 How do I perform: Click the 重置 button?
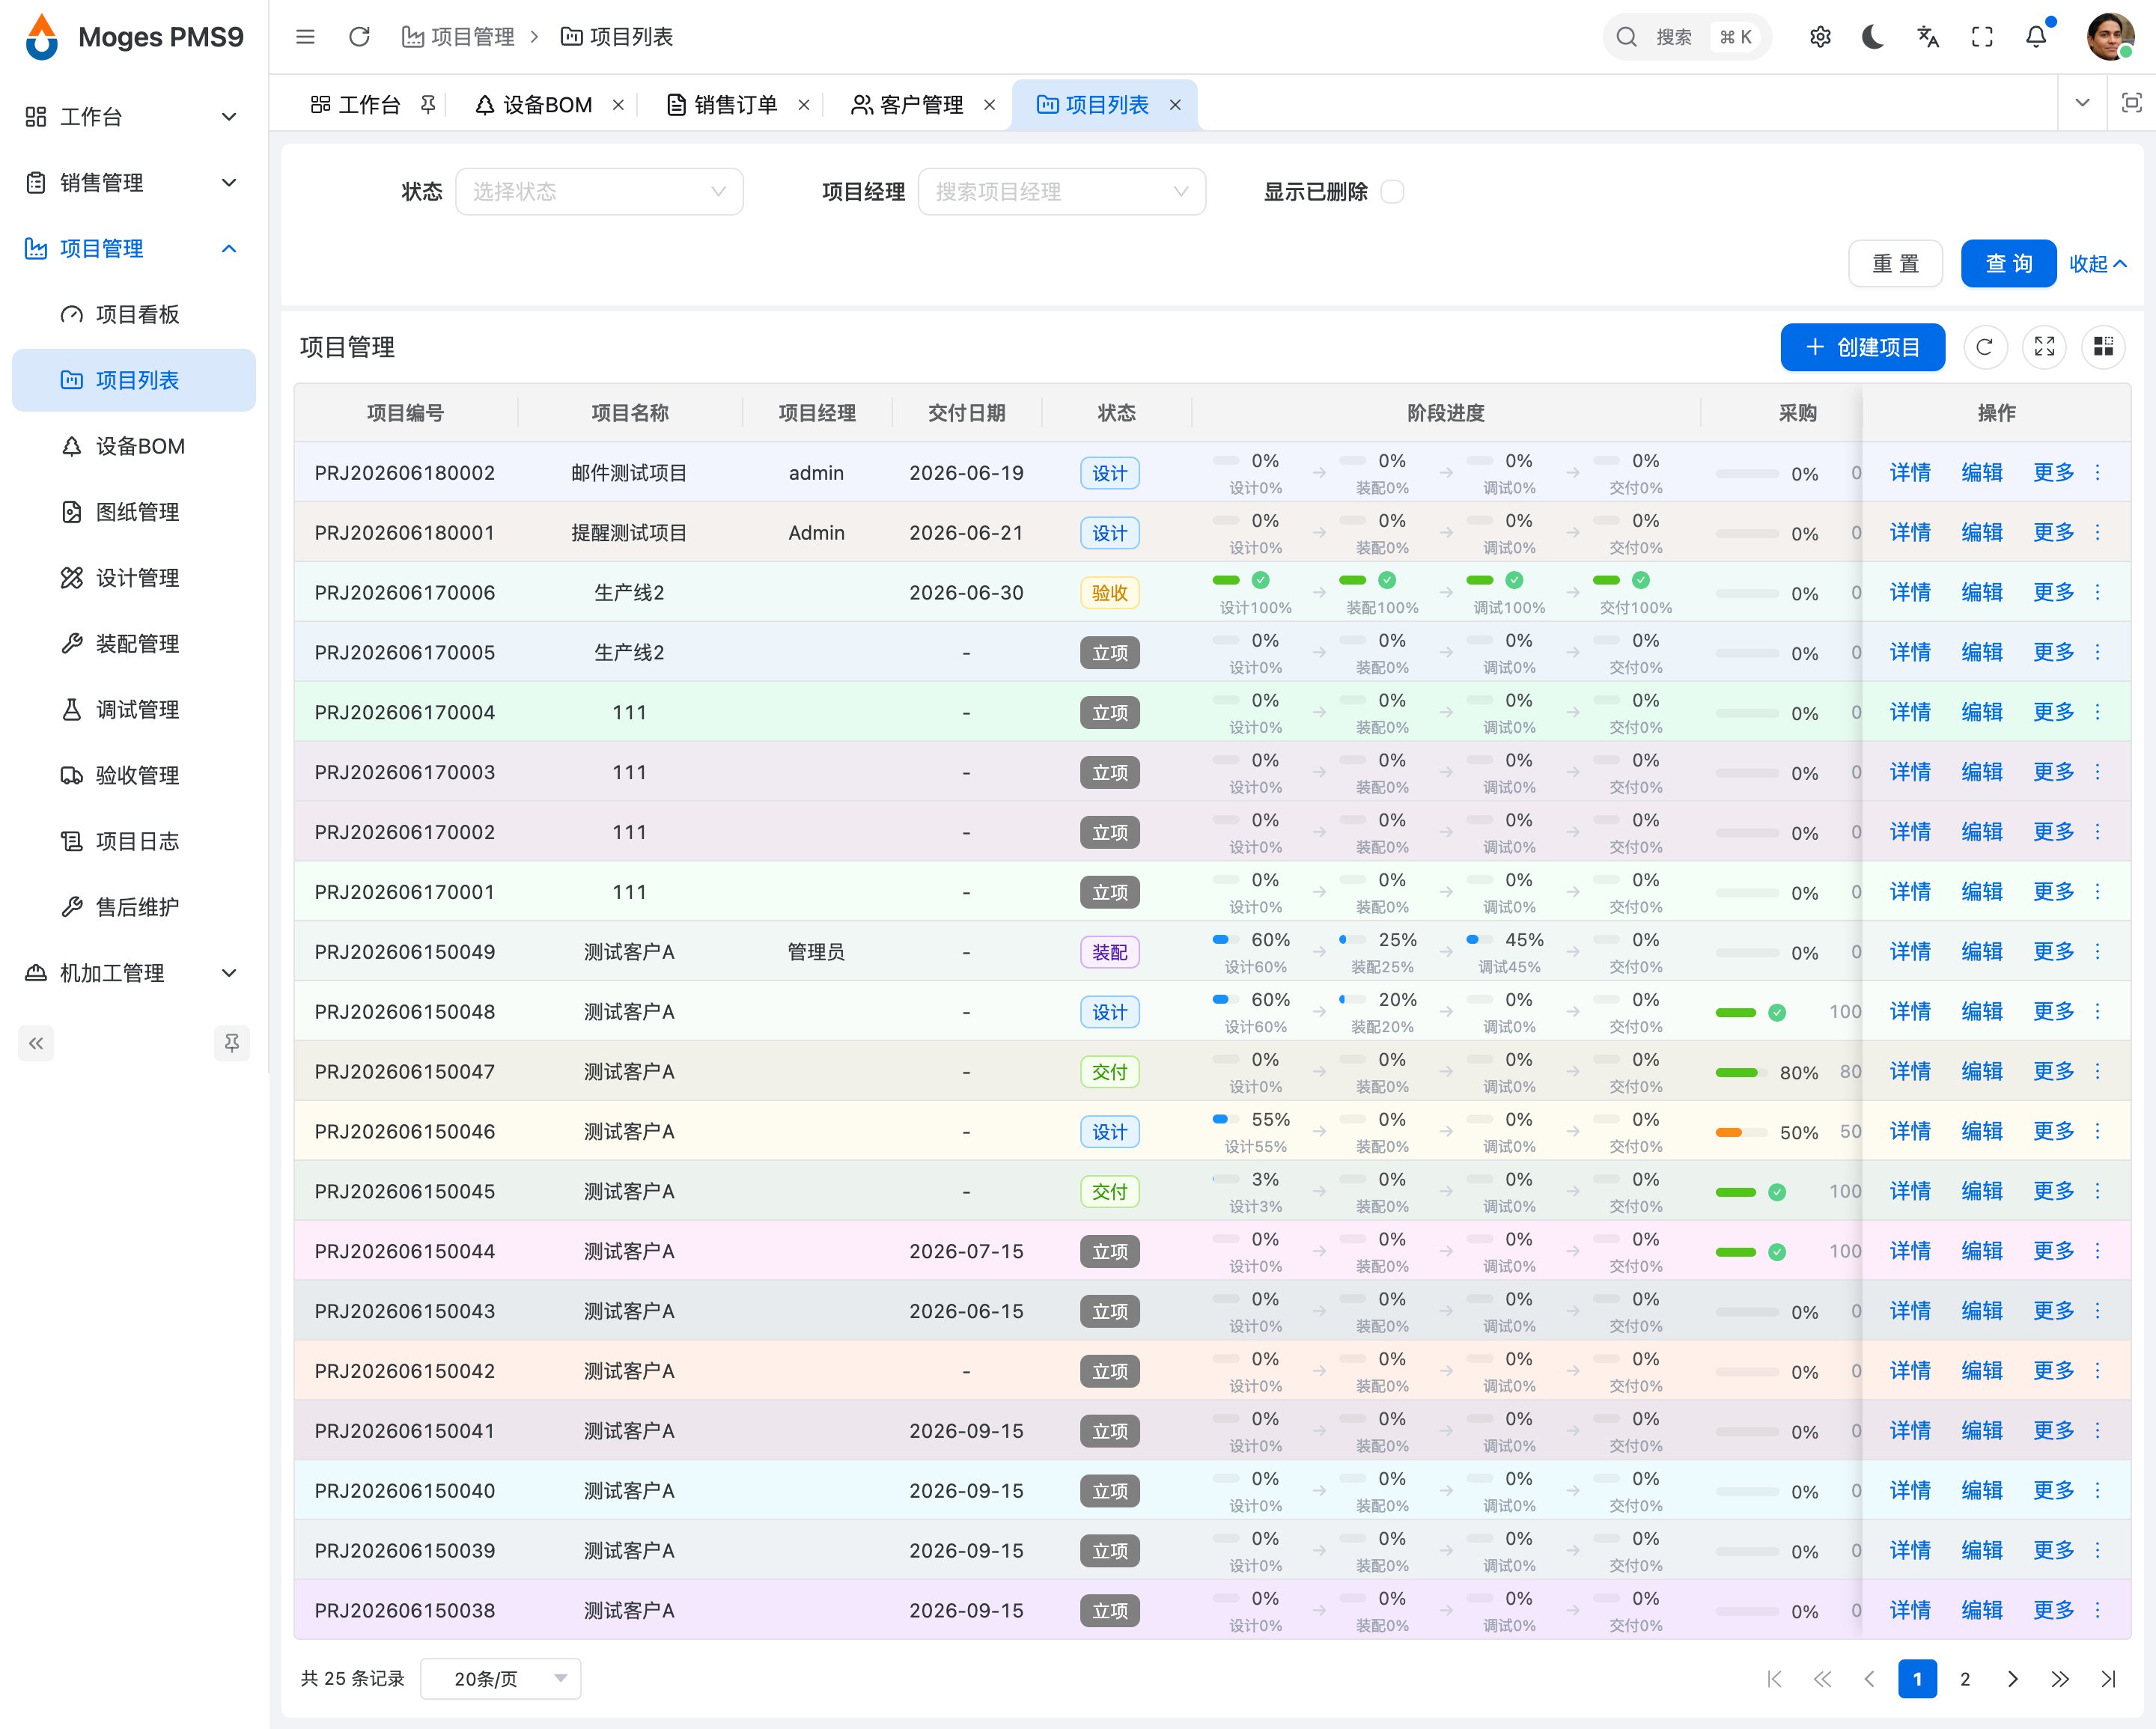[1895, 264]
